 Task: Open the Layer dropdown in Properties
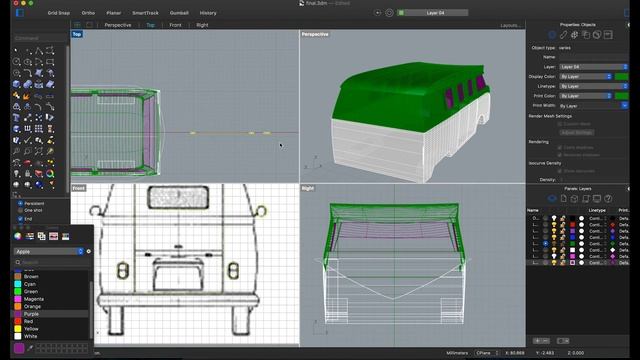pyautogui.click(x=593, y=67)
